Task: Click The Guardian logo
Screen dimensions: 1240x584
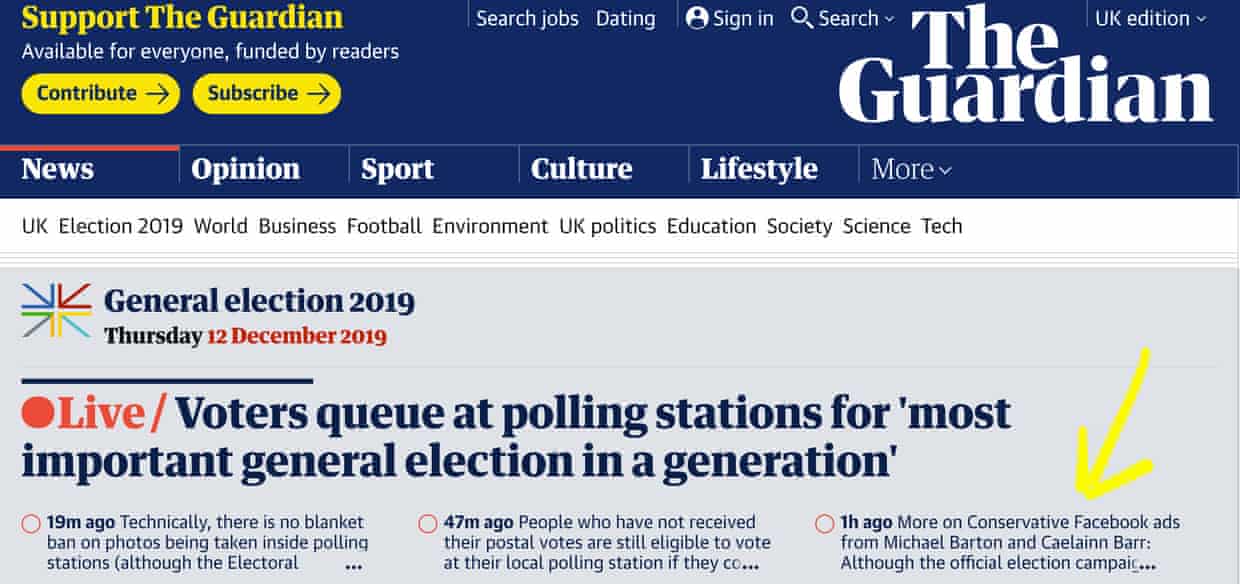Action: point(1025,66)
